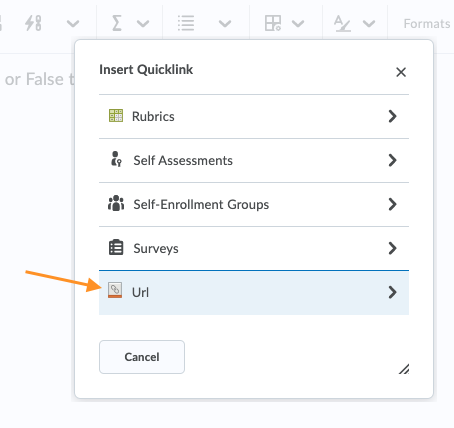Open dropdown next to the spellcheck icon
Image resolution: width=454 pixels, height=428 pixels.
coord(369,24)
